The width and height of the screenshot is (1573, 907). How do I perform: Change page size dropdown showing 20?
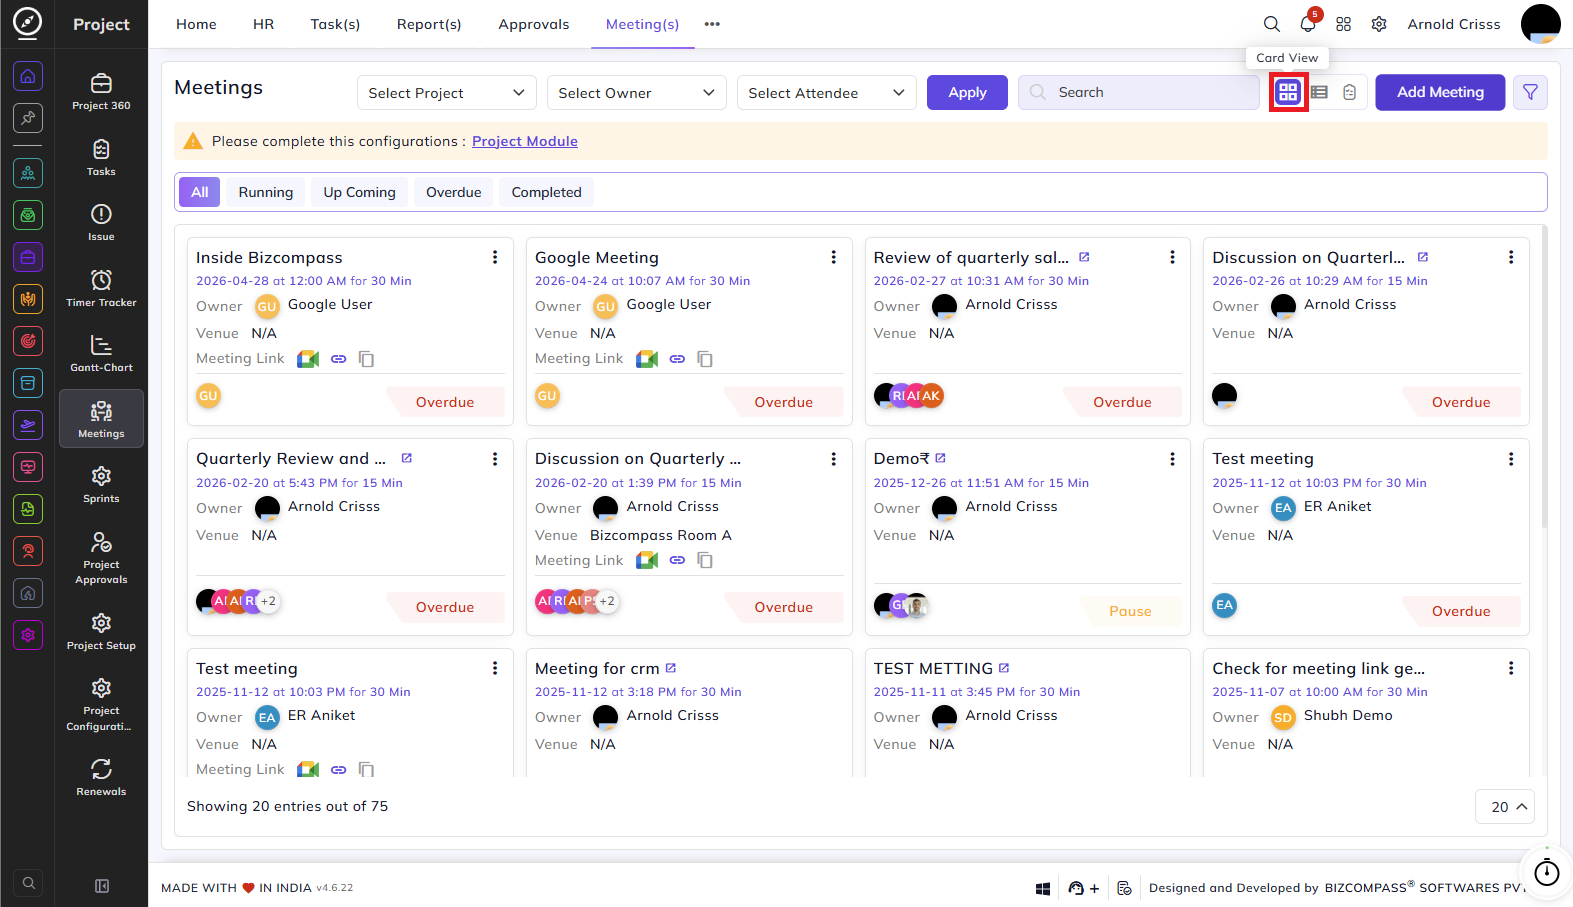pos(1505,807)
